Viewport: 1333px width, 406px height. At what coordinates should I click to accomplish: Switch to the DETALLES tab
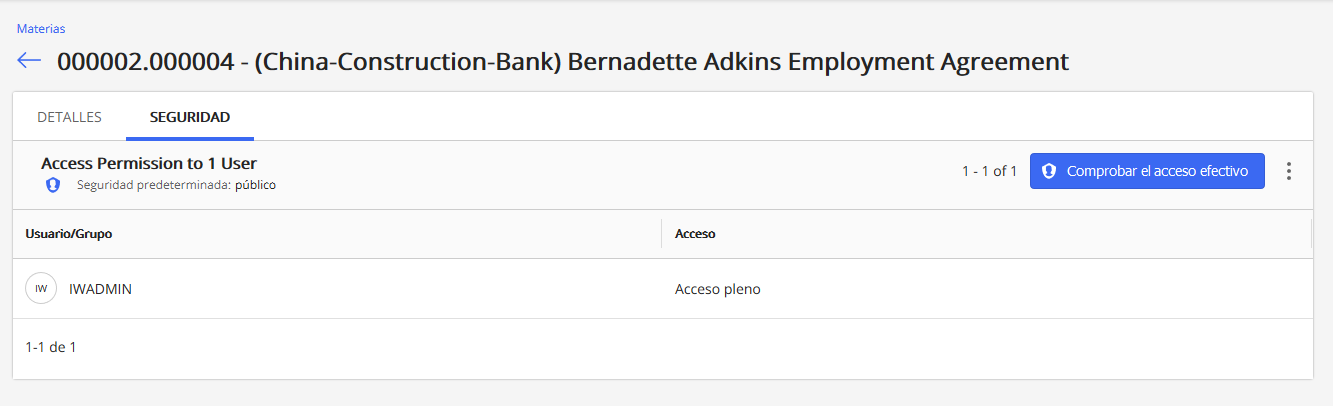[69, 117]
